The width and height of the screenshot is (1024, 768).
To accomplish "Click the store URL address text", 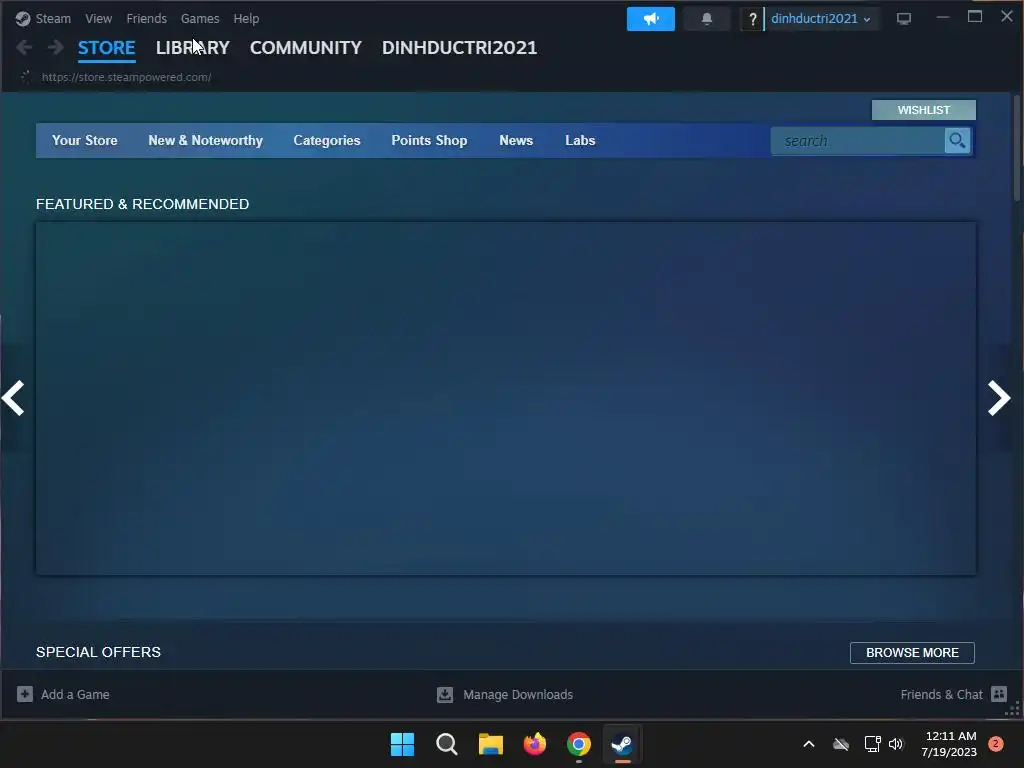I will (x=126, y=77).
